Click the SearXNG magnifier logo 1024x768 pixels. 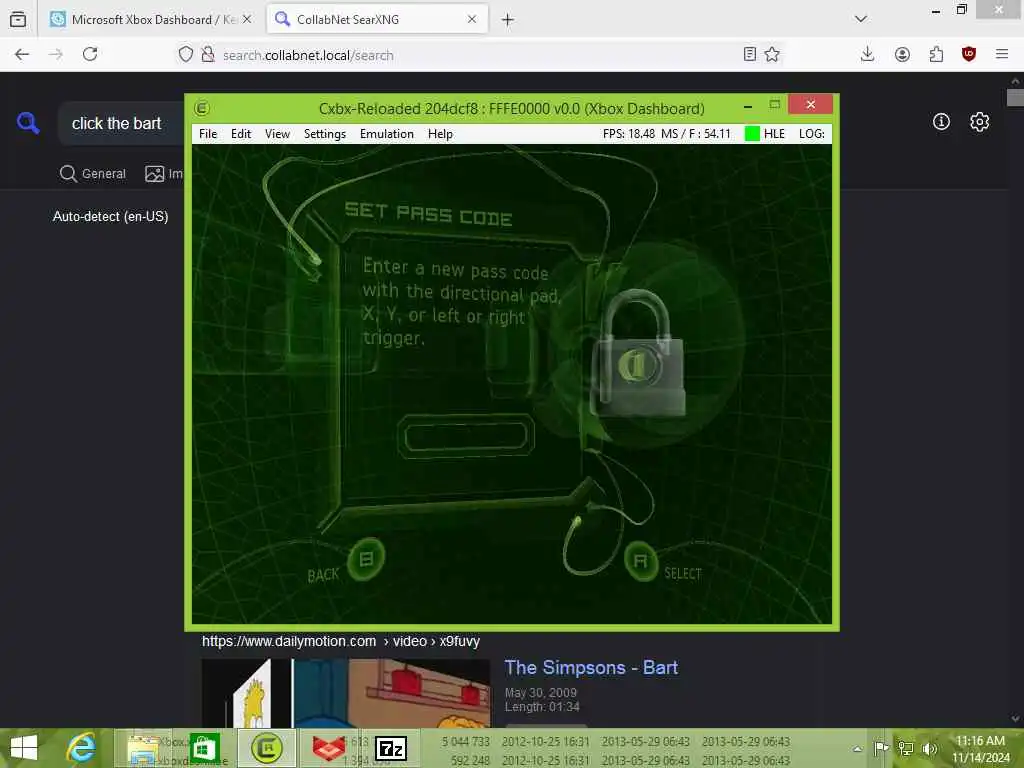point(28,122)
